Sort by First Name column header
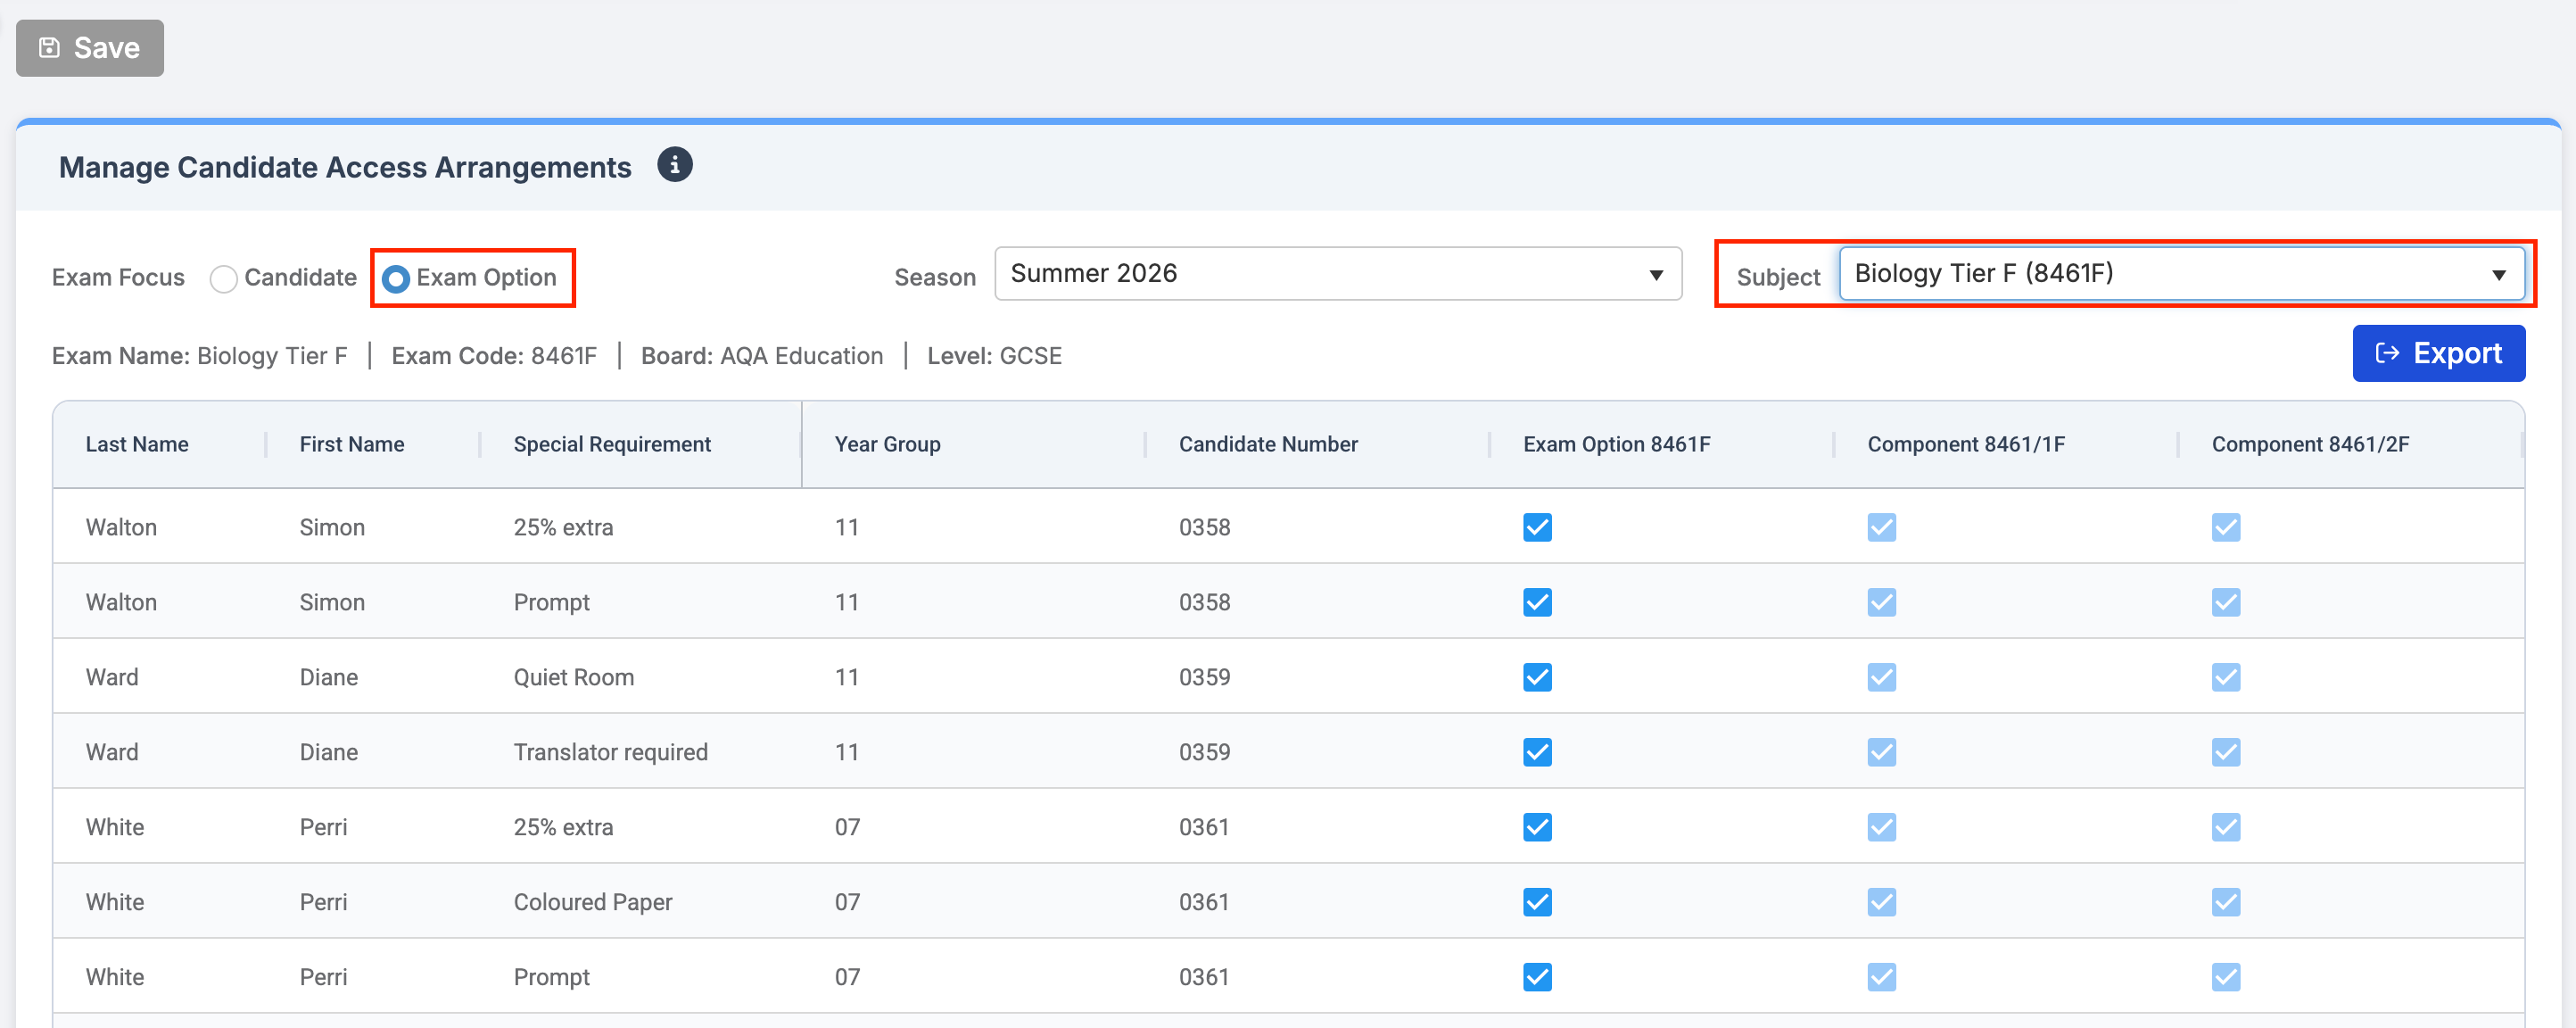 coord(352,444)
